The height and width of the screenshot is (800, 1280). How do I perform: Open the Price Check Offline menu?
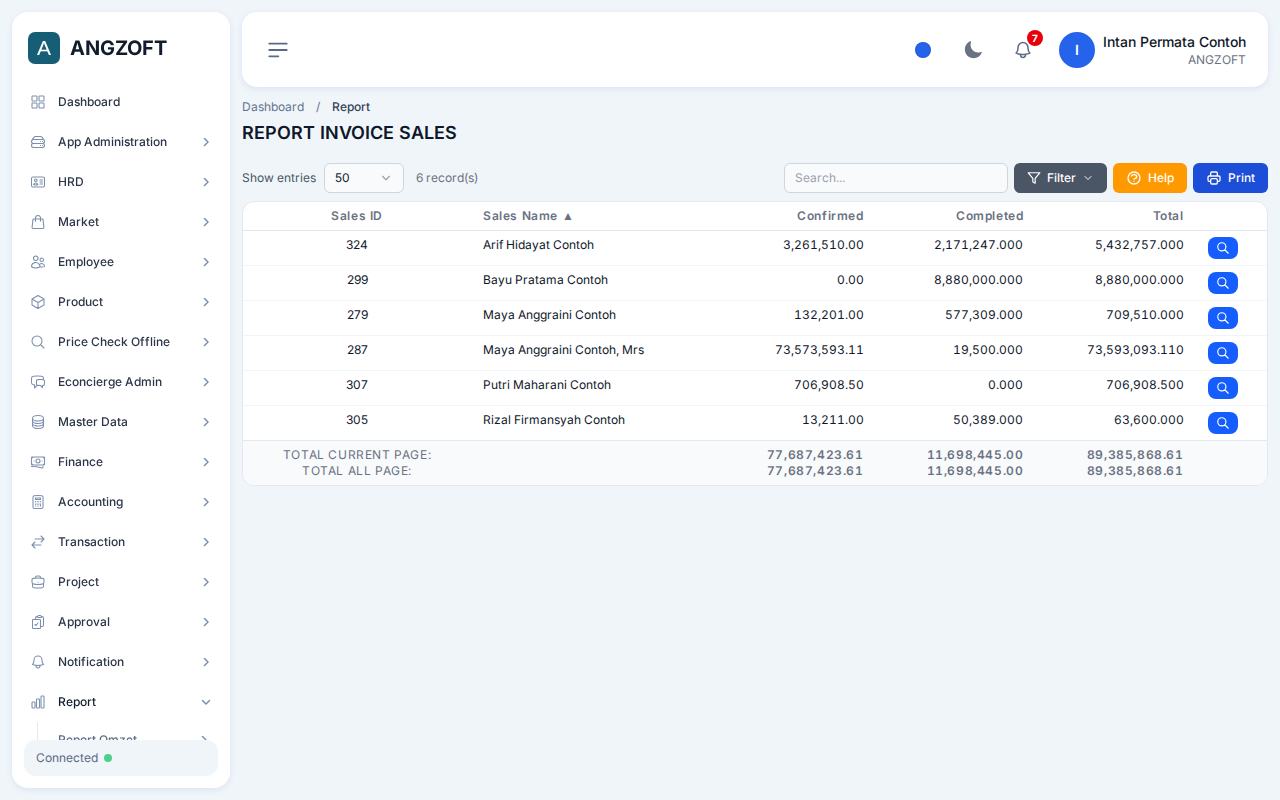[121, 342]
